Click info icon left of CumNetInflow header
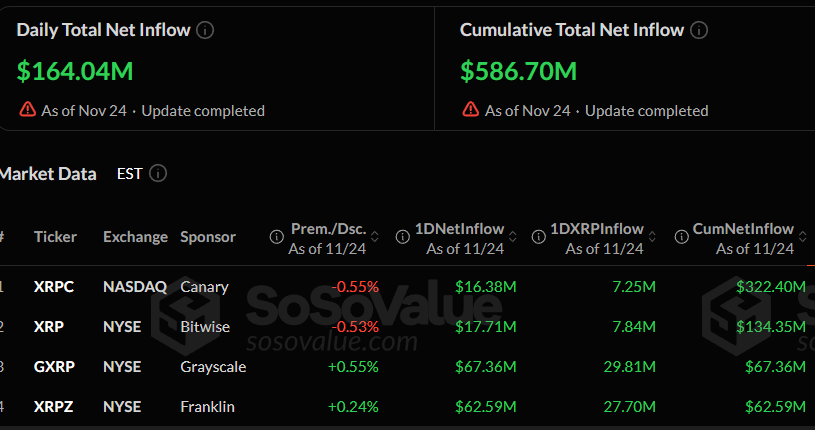The image size is (815, 430). click(x=680, y=237)
